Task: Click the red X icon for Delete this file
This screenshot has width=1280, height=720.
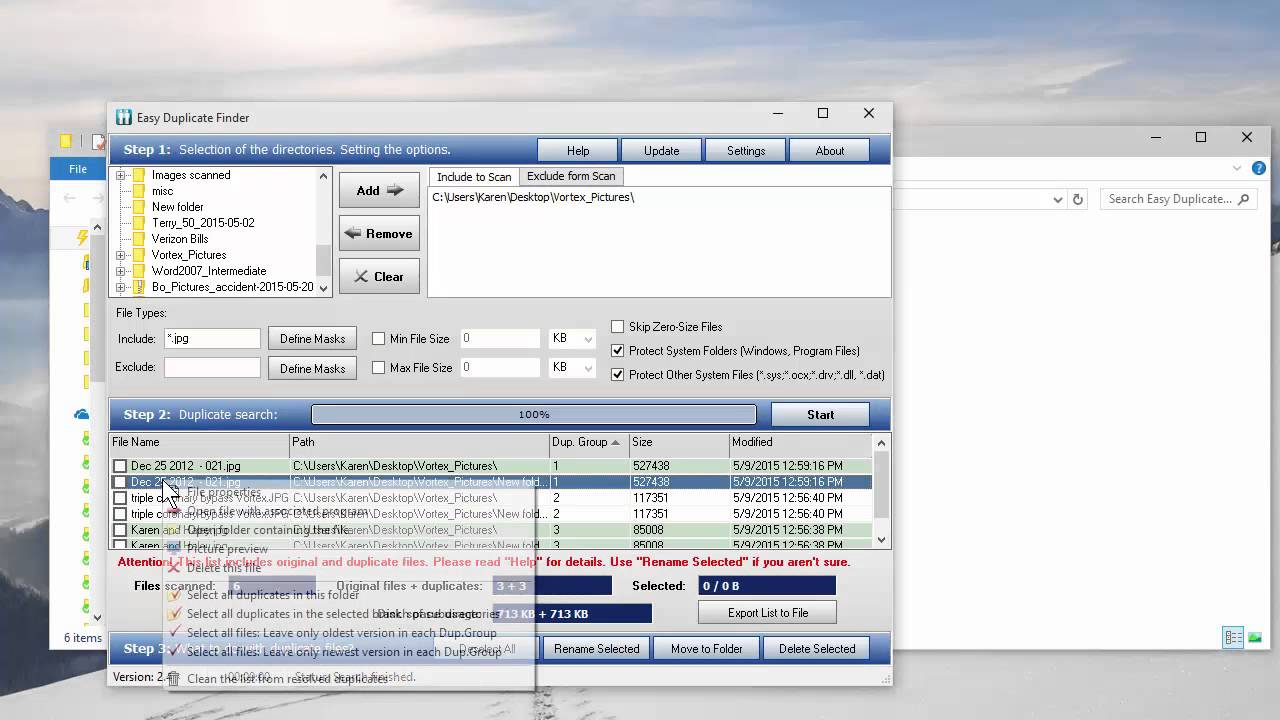Action: click(174, 568)
